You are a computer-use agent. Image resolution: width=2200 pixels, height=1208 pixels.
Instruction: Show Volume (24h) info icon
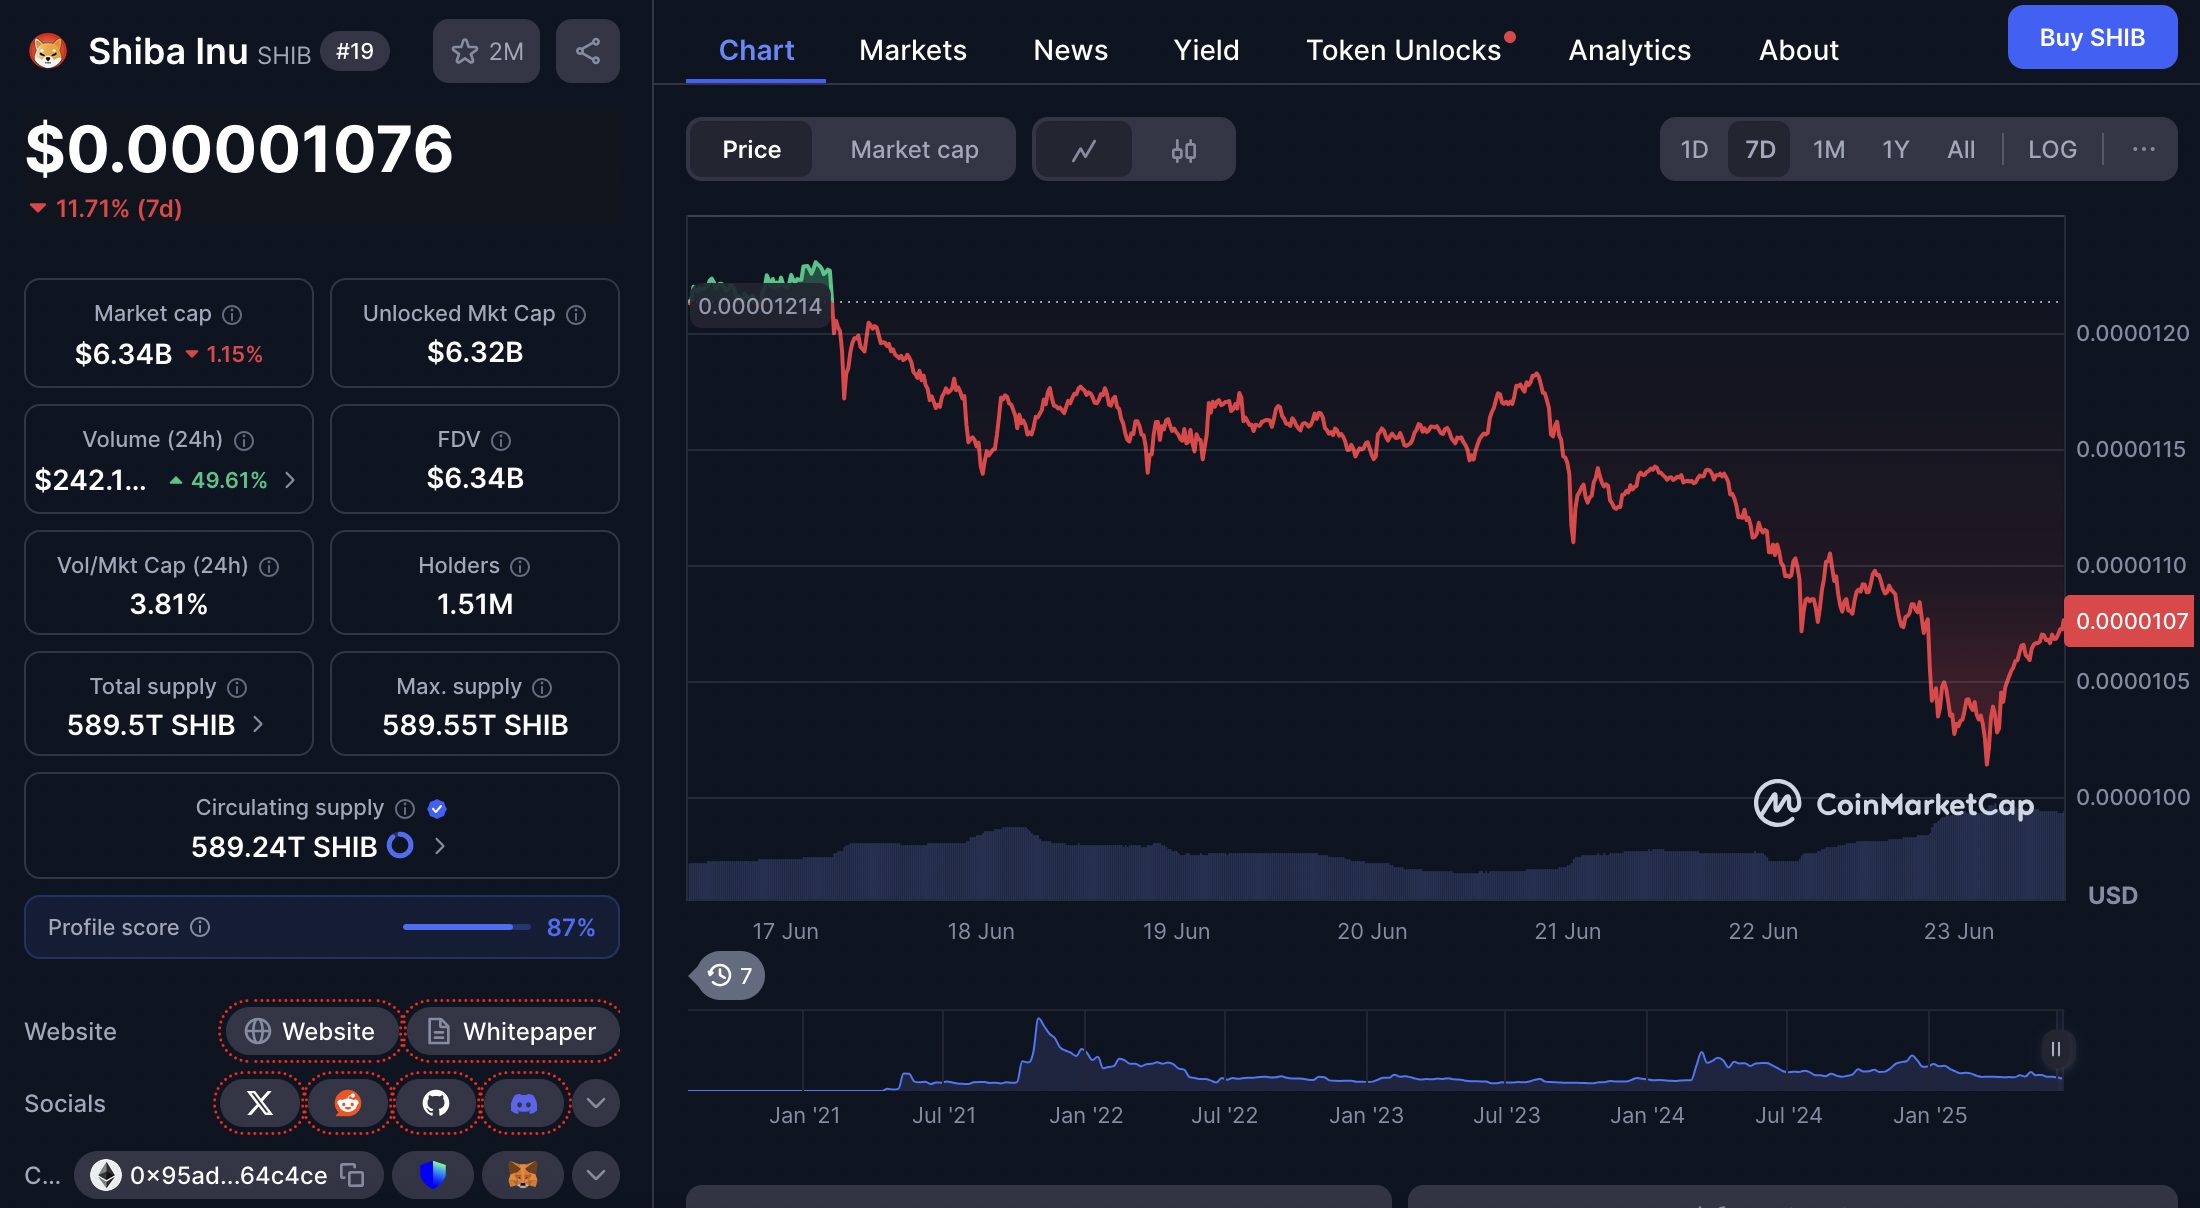(x=244, y=441)
